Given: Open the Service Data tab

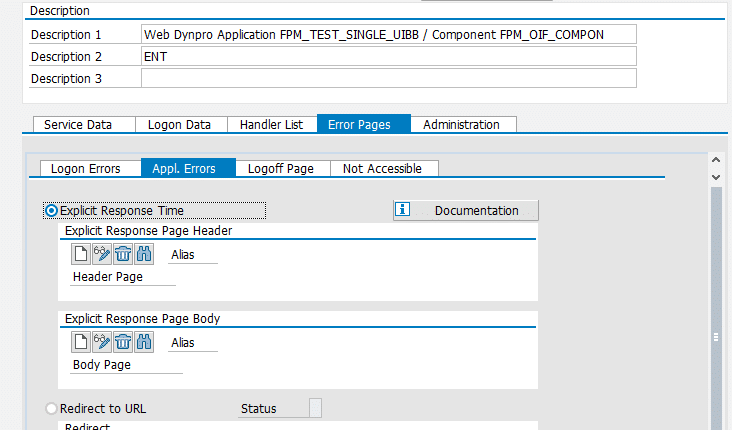Looking at the screenshot, I should (x=84, y=125).
